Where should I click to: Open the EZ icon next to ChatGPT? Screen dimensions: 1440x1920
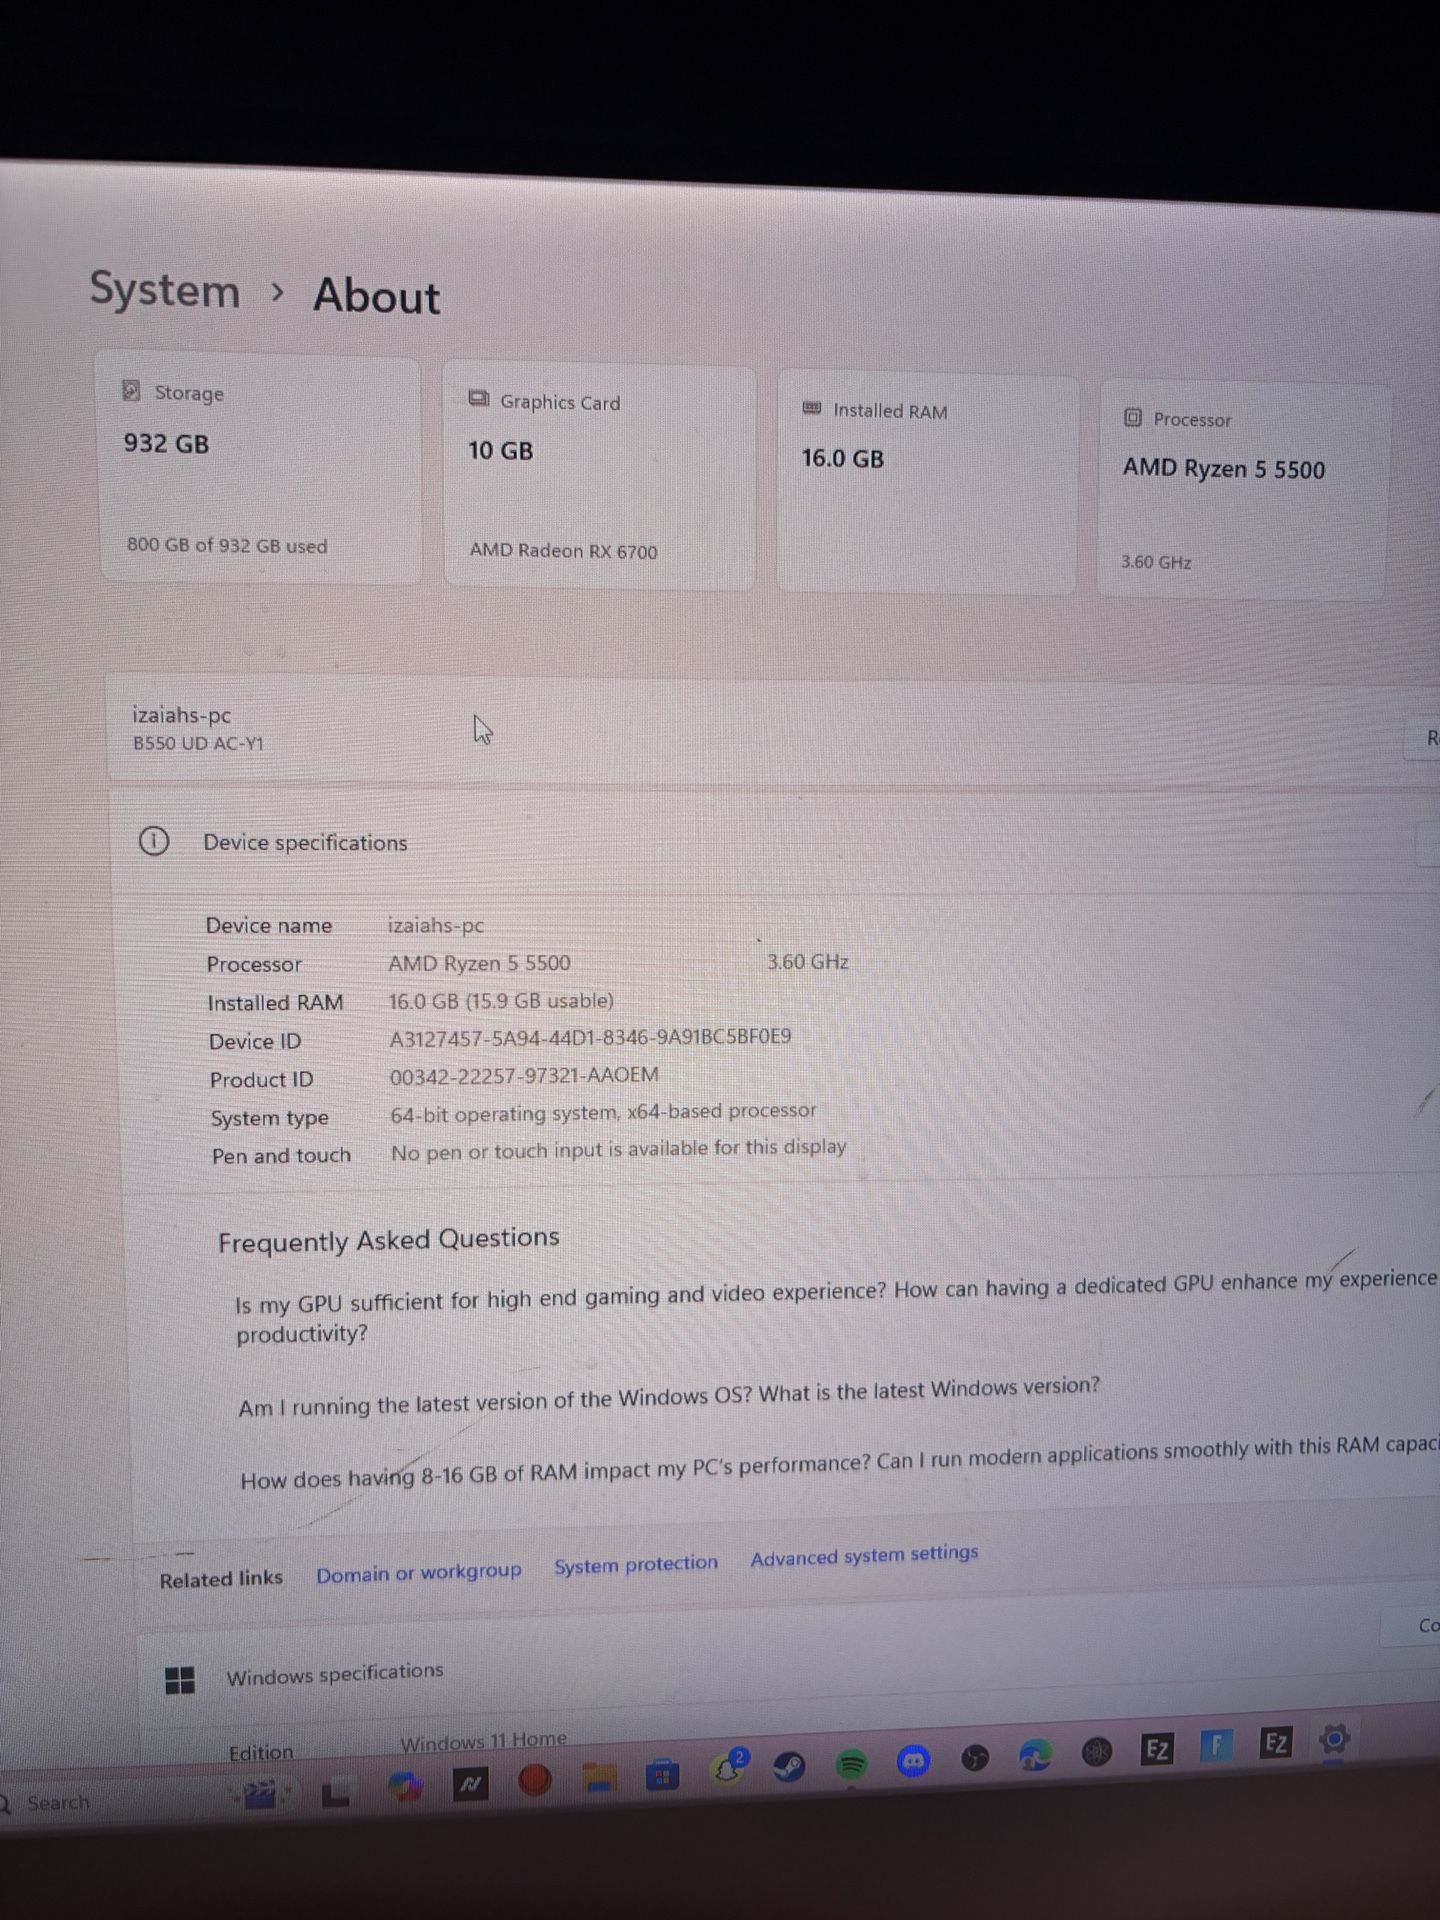coord(1157,1749)
